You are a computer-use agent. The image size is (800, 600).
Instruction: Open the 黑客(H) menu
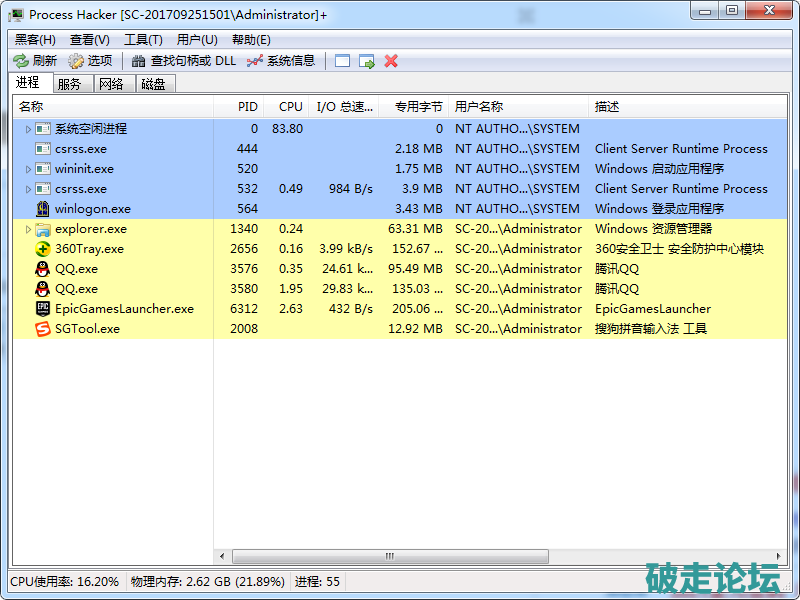click(35, 39)
